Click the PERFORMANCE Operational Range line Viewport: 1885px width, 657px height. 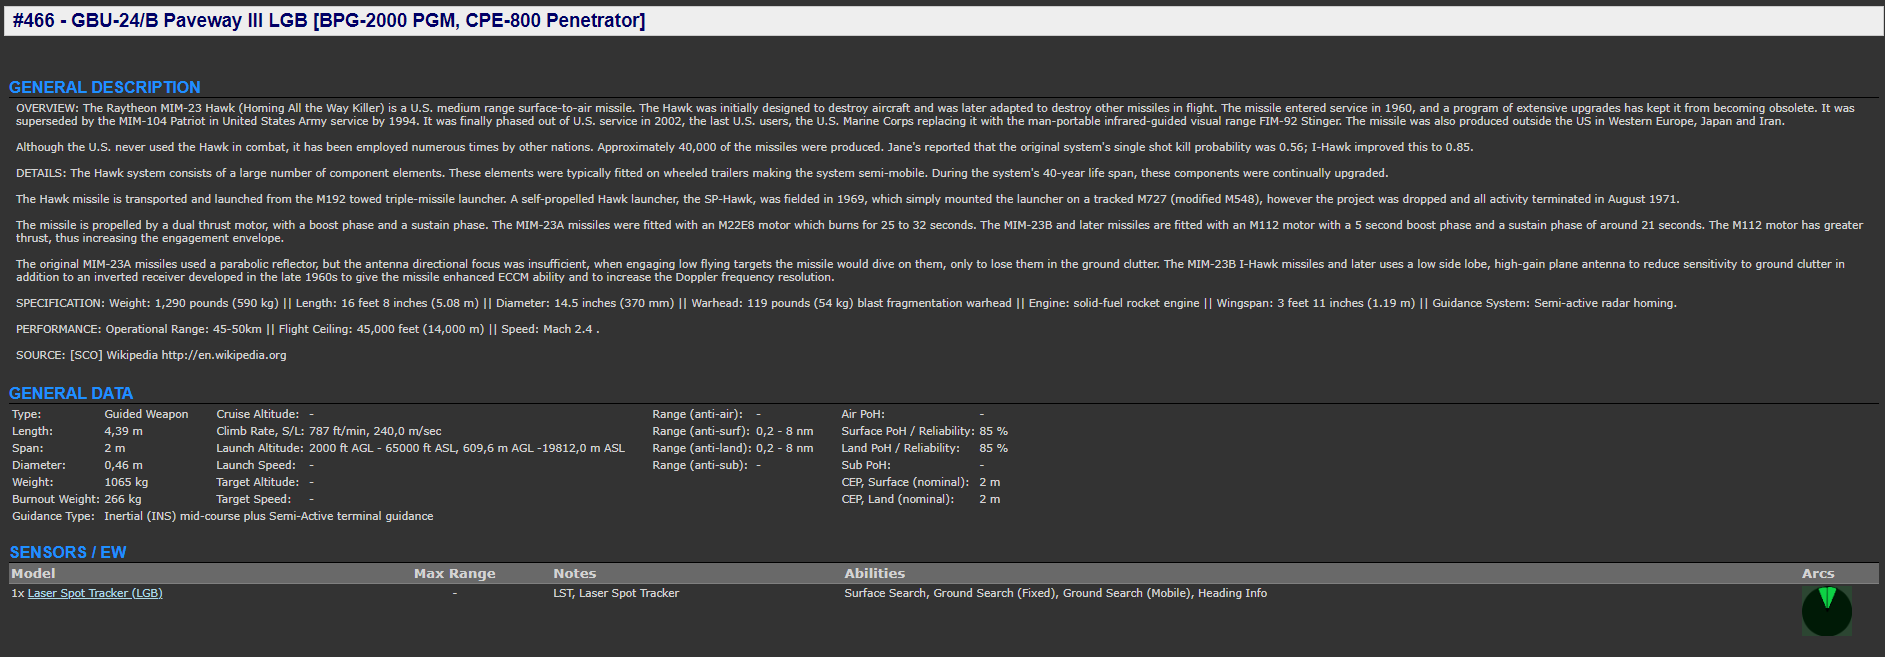click(308, 329)
